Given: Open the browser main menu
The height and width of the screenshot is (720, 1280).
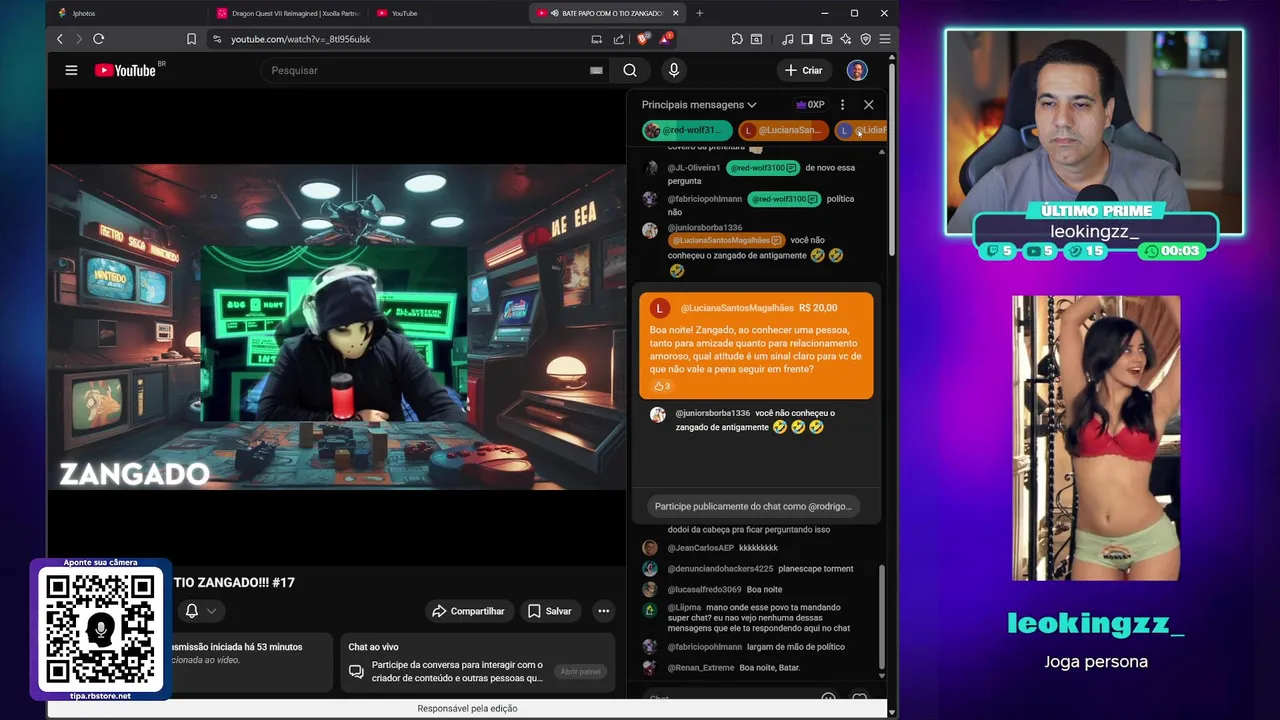Looking at the screenshot, I should [884, 39].
